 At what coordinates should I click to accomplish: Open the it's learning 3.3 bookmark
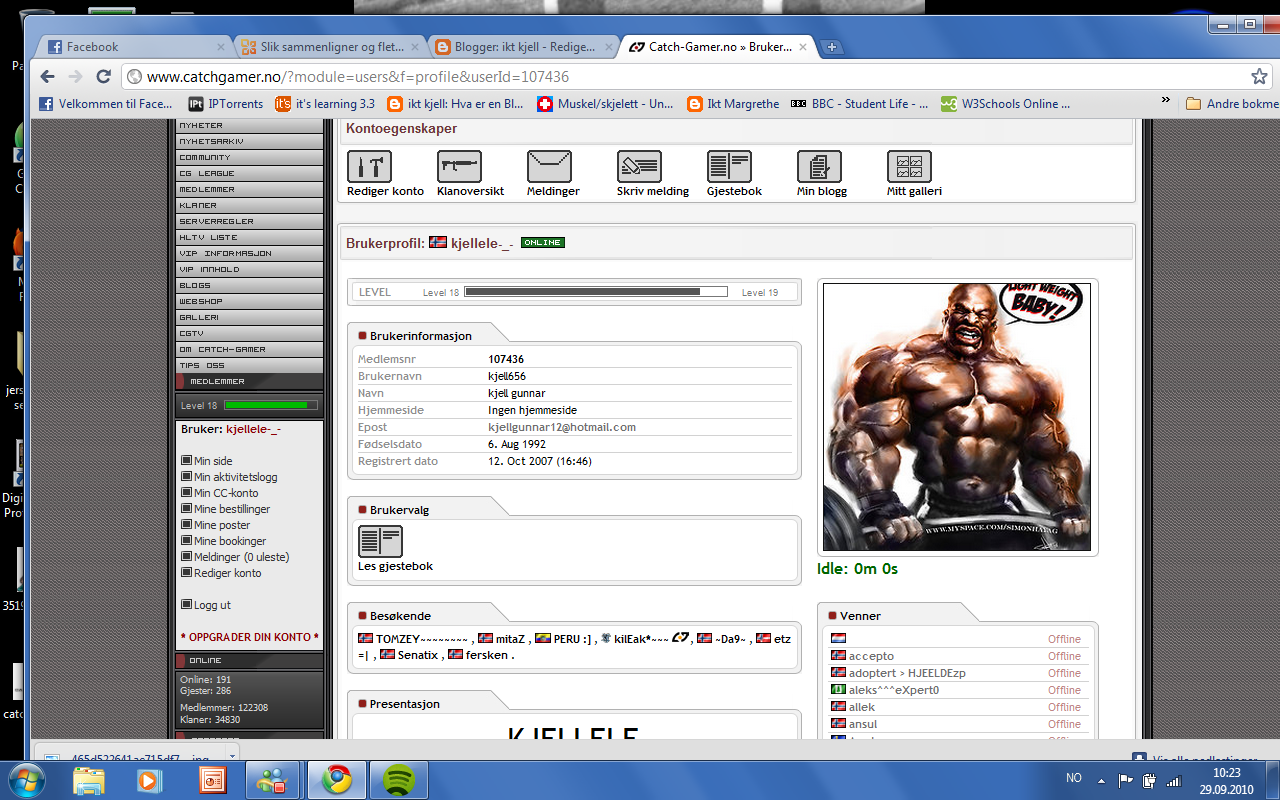325,103
